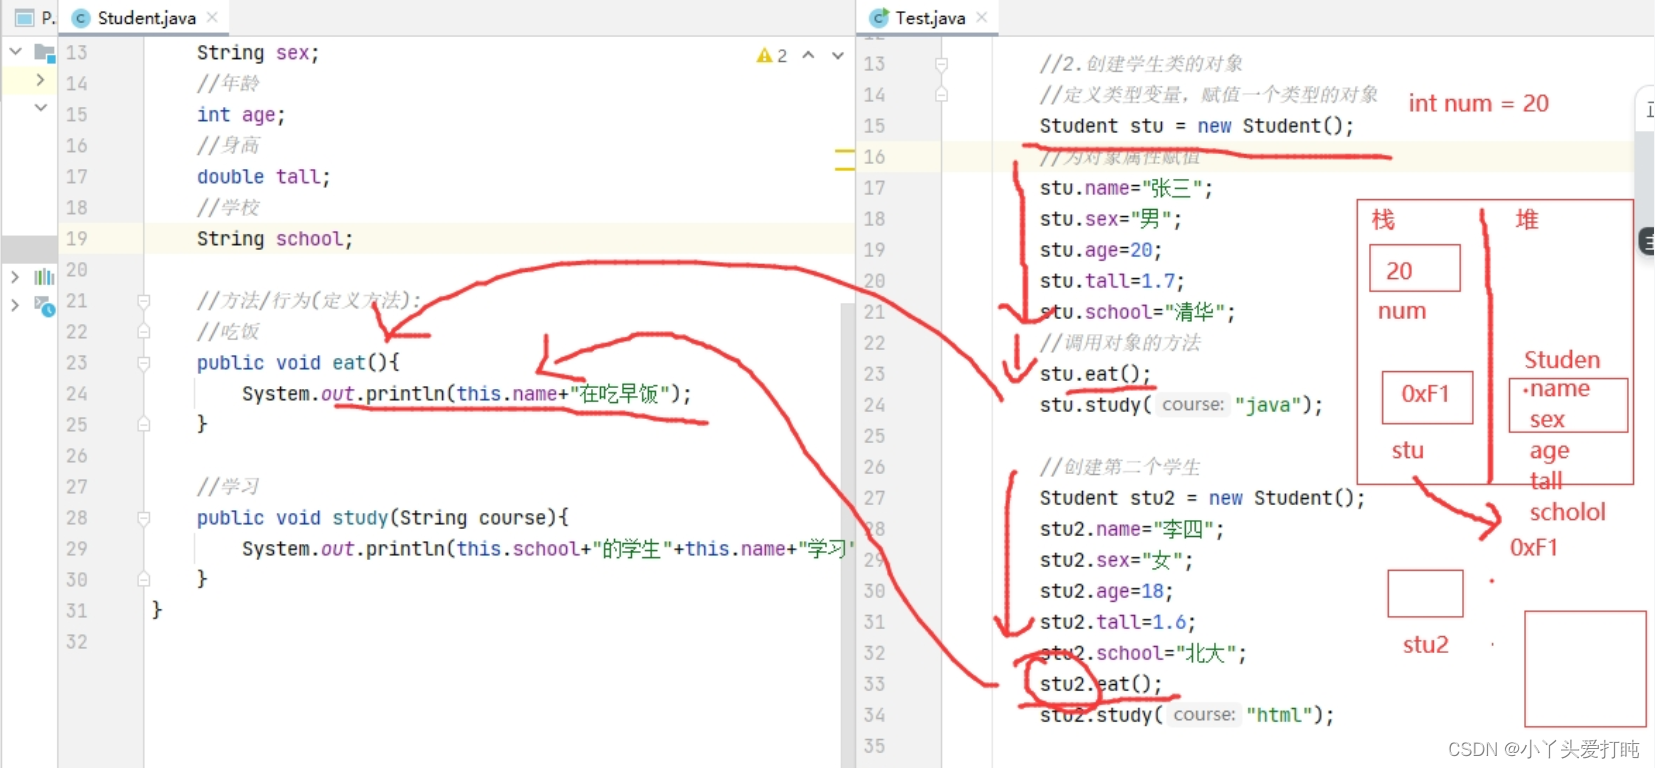Select the project module folder icon
1655x768 pixels.
45,52
